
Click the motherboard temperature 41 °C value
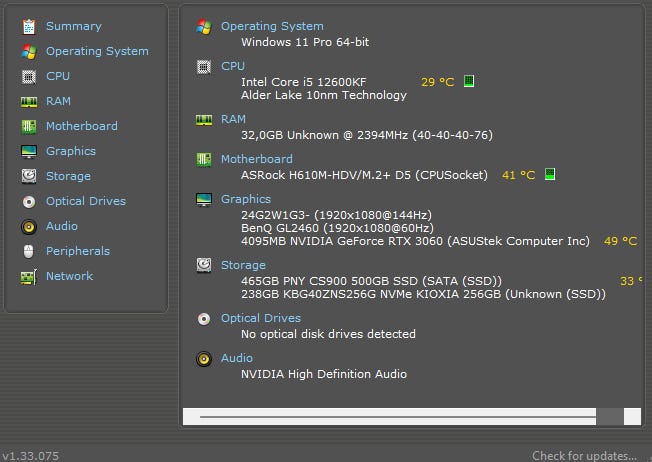pyautogui.click(x=519, y=175)
